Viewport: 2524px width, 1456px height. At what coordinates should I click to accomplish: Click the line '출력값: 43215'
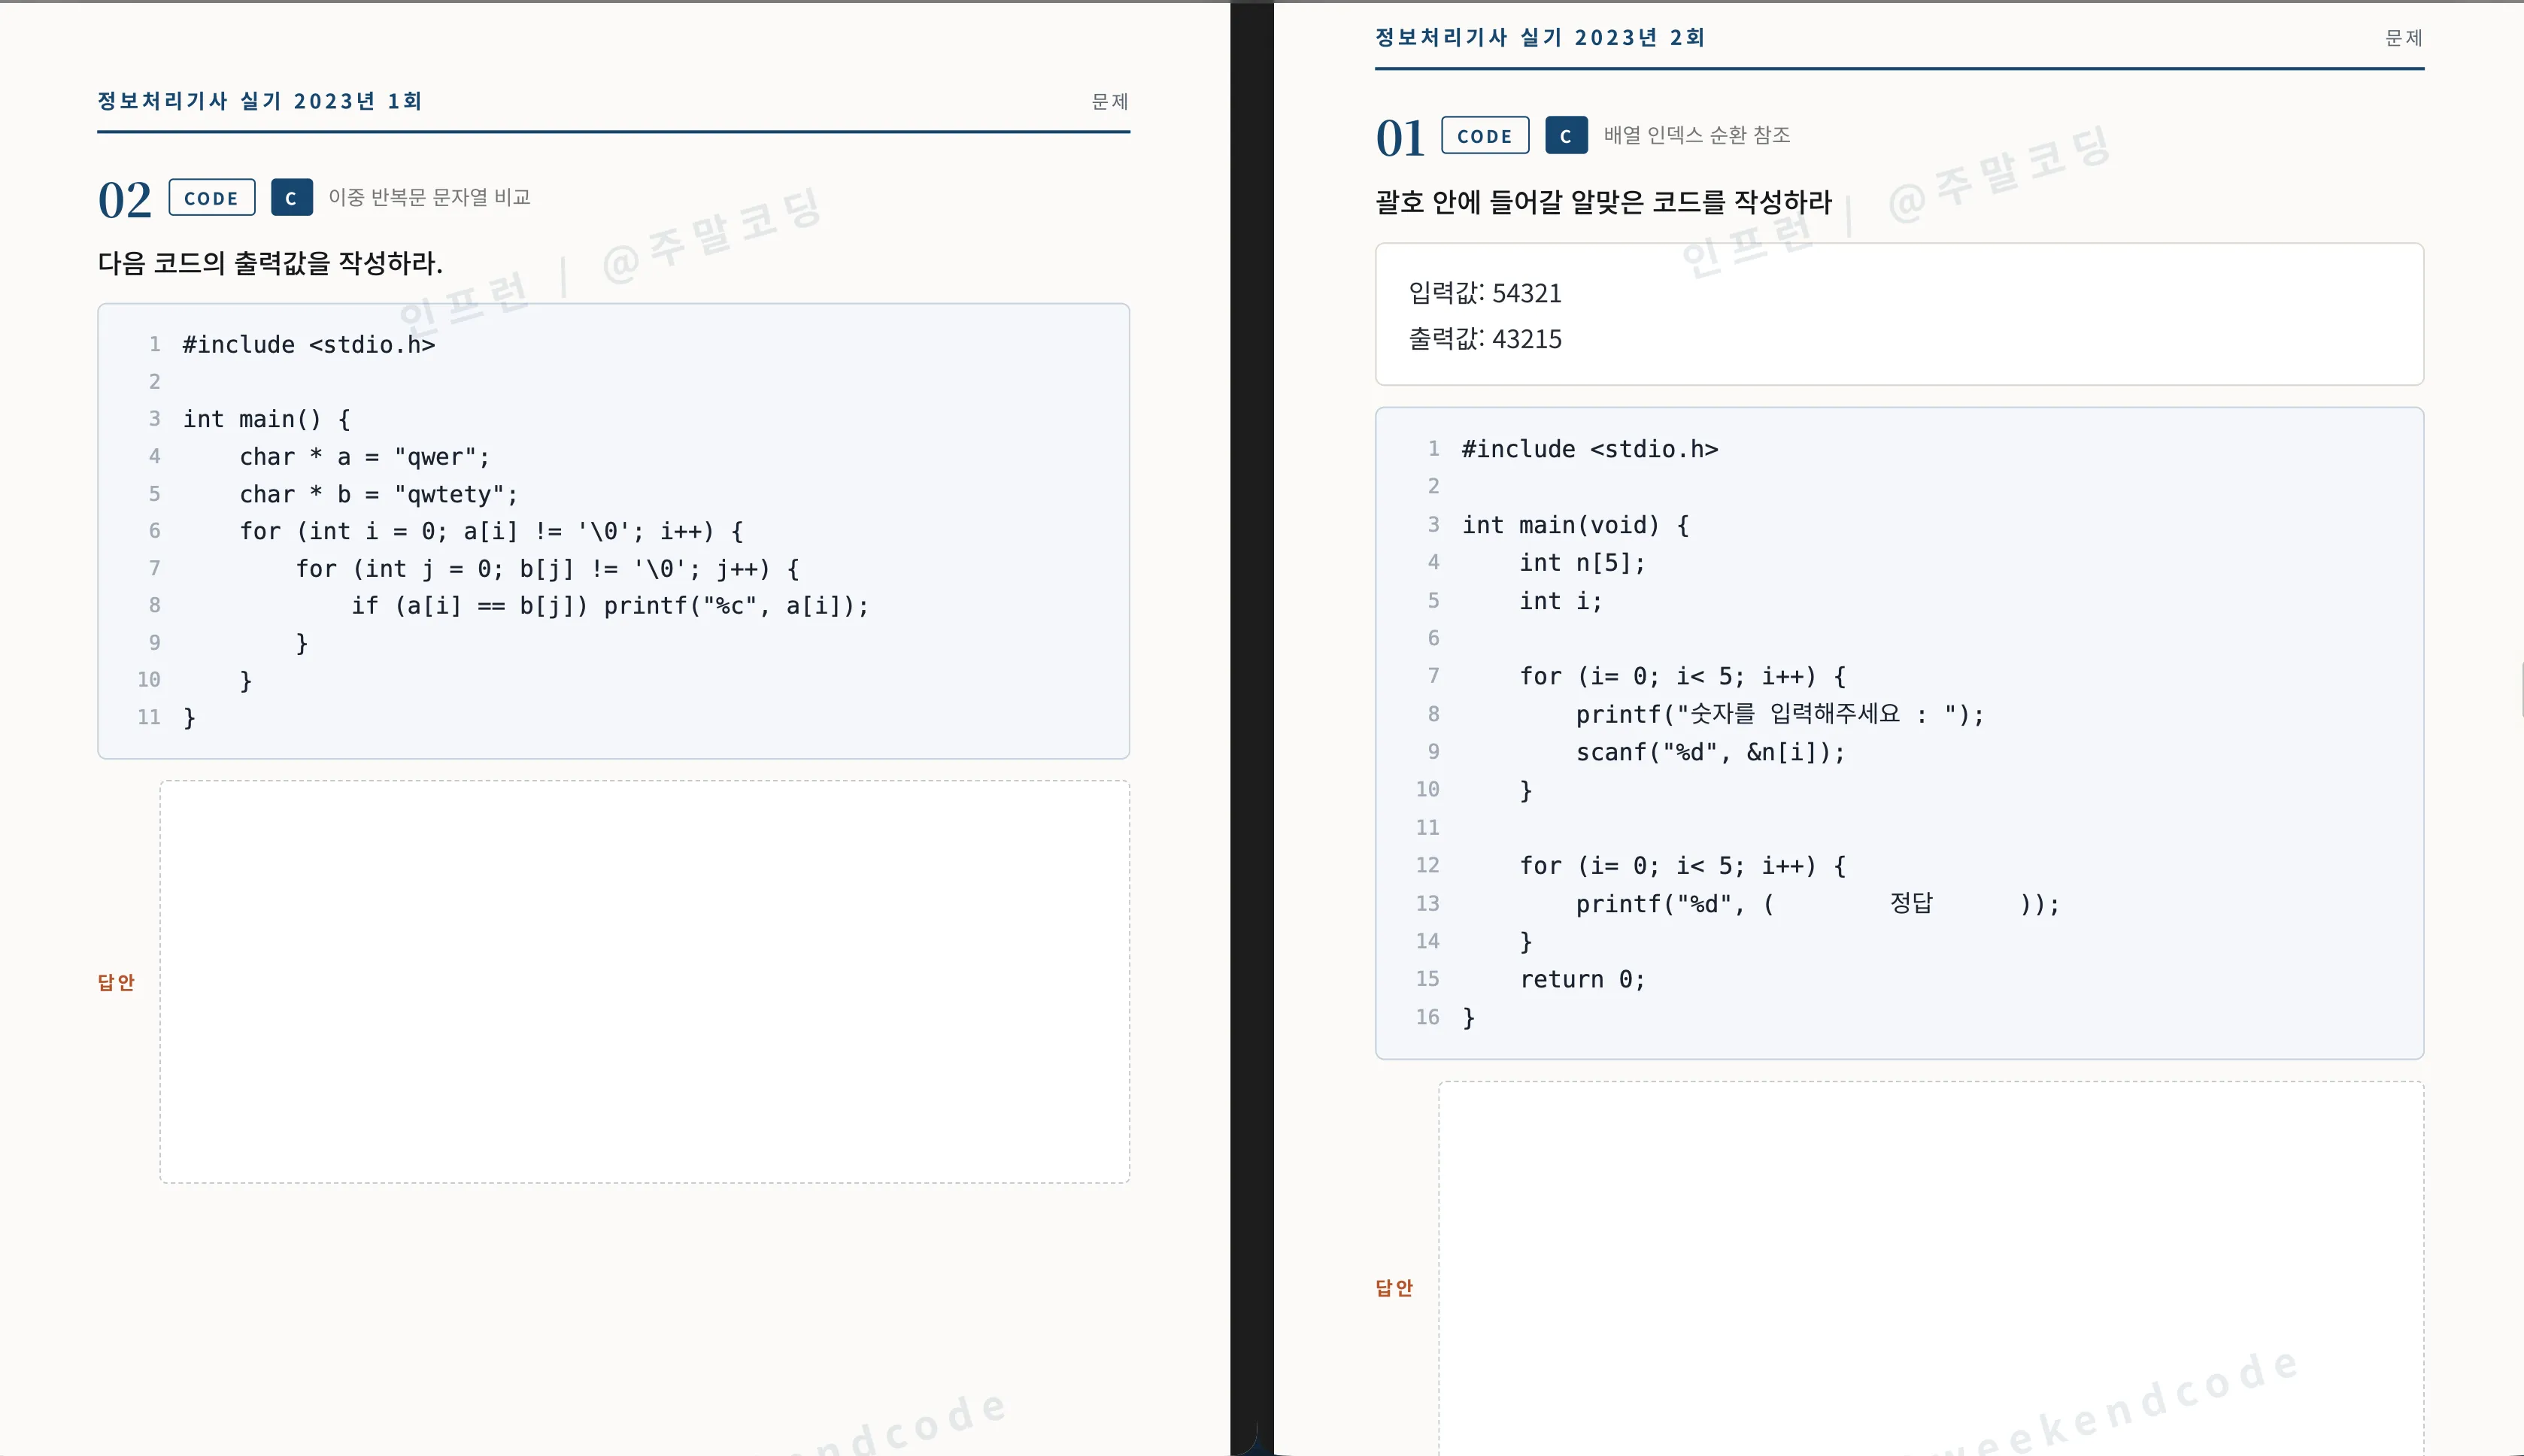[1485, 339]
